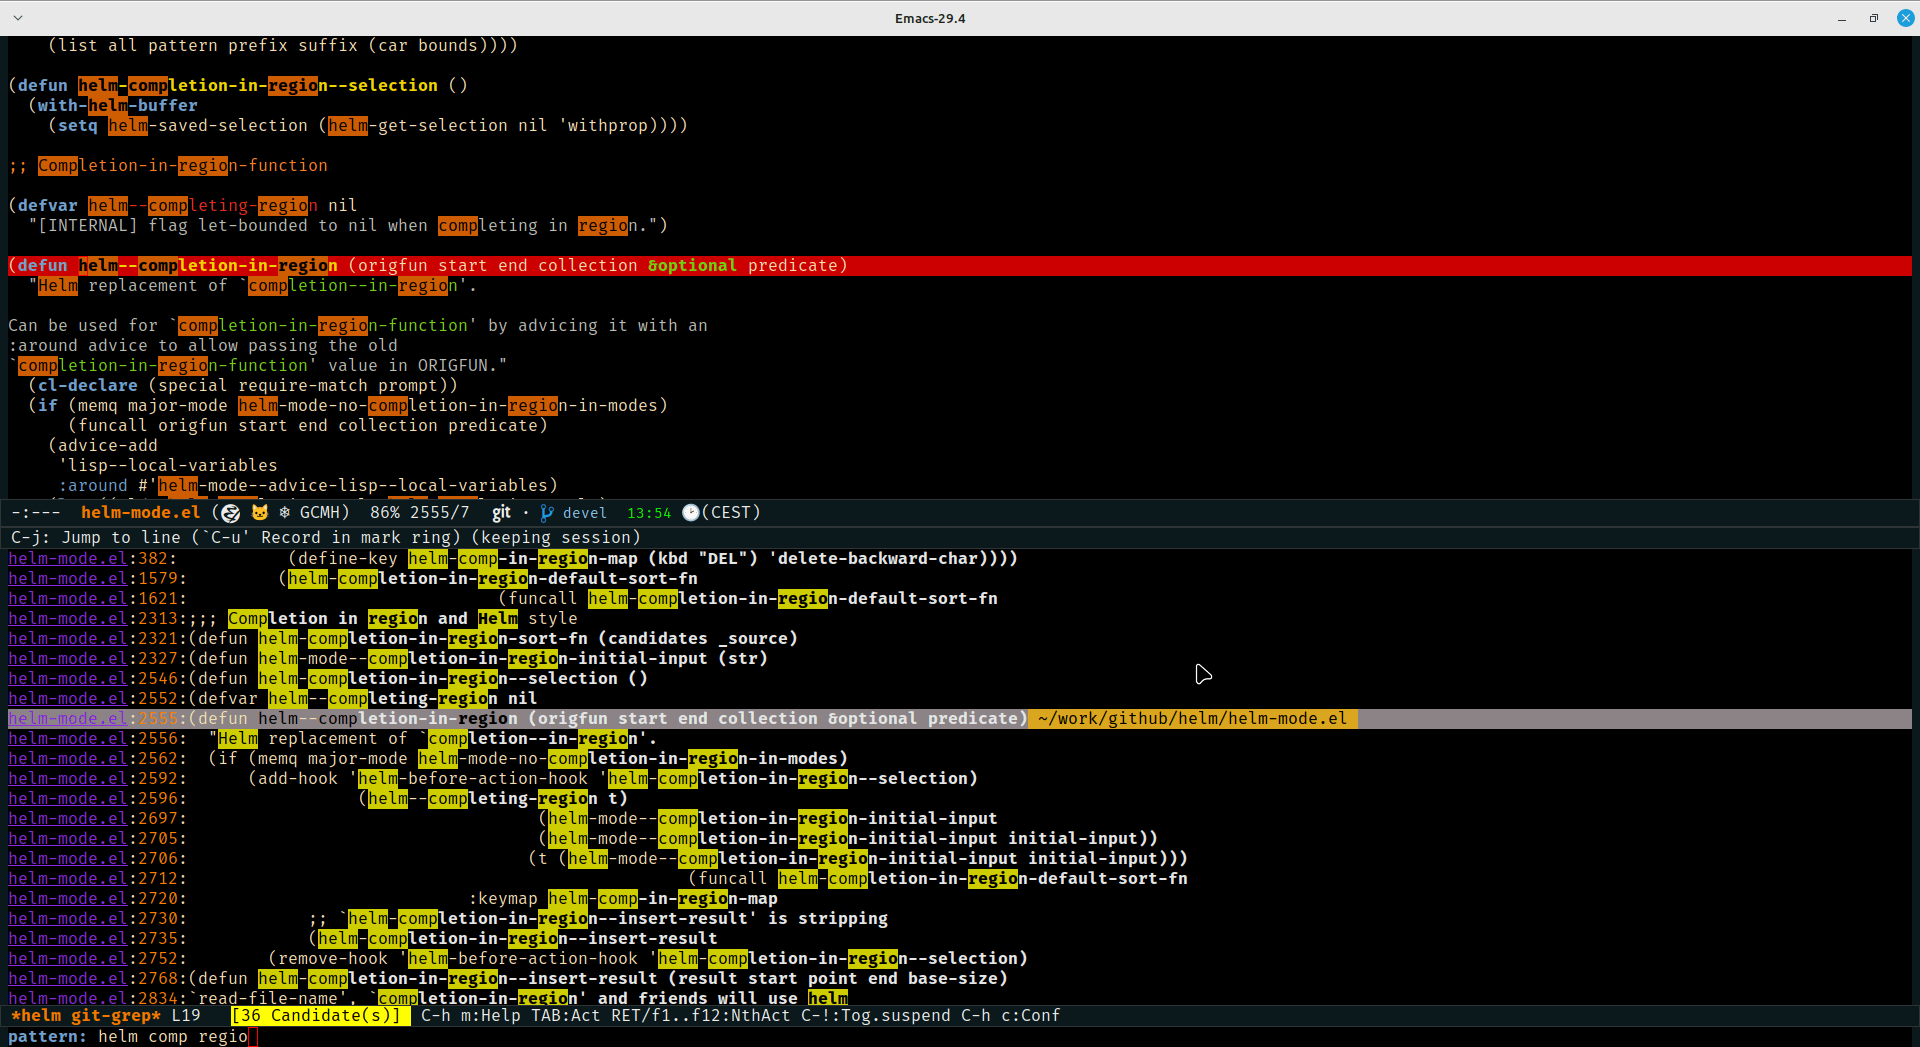Click the devel branch name in the mode line
The image size is (1920, 1047).
coord(585,512)
